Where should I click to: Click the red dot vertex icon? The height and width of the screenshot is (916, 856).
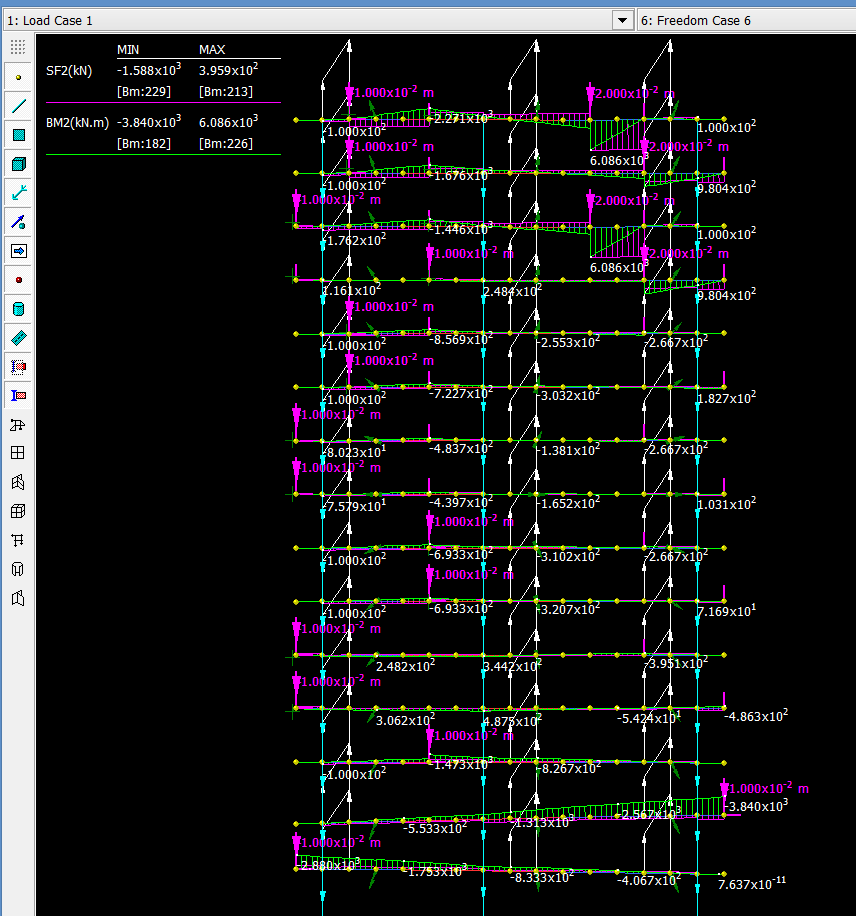[18, 279]
